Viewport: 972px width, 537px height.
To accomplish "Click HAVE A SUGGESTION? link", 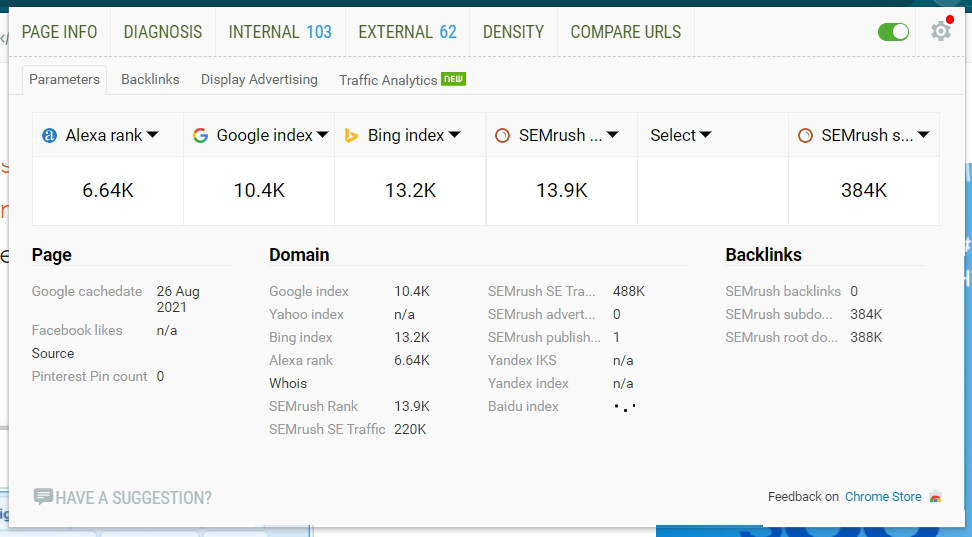I will pos(133,497).
